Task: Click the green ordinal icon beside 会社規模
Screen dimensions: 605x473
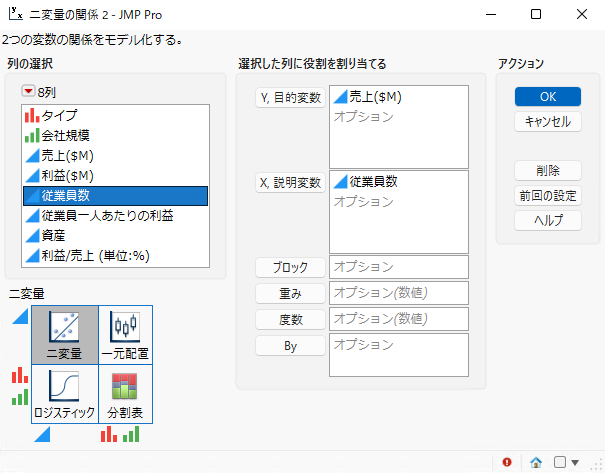Action: click(x=32, y=135)
